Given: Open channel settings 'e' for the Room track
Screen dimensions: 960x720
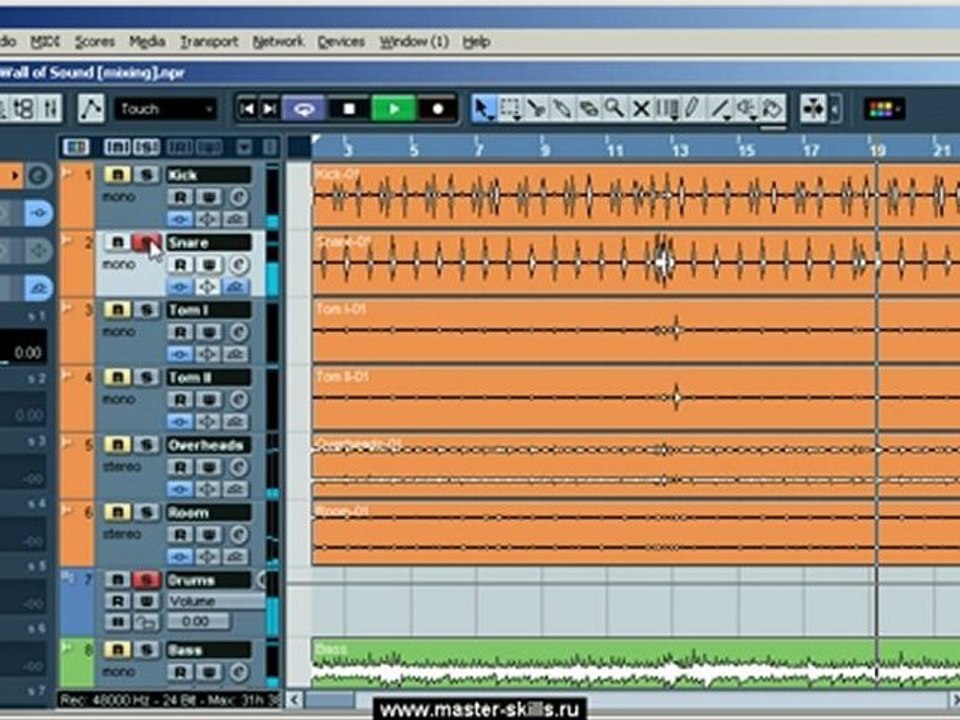Looking at the screenshot, I should click(238, 534).
